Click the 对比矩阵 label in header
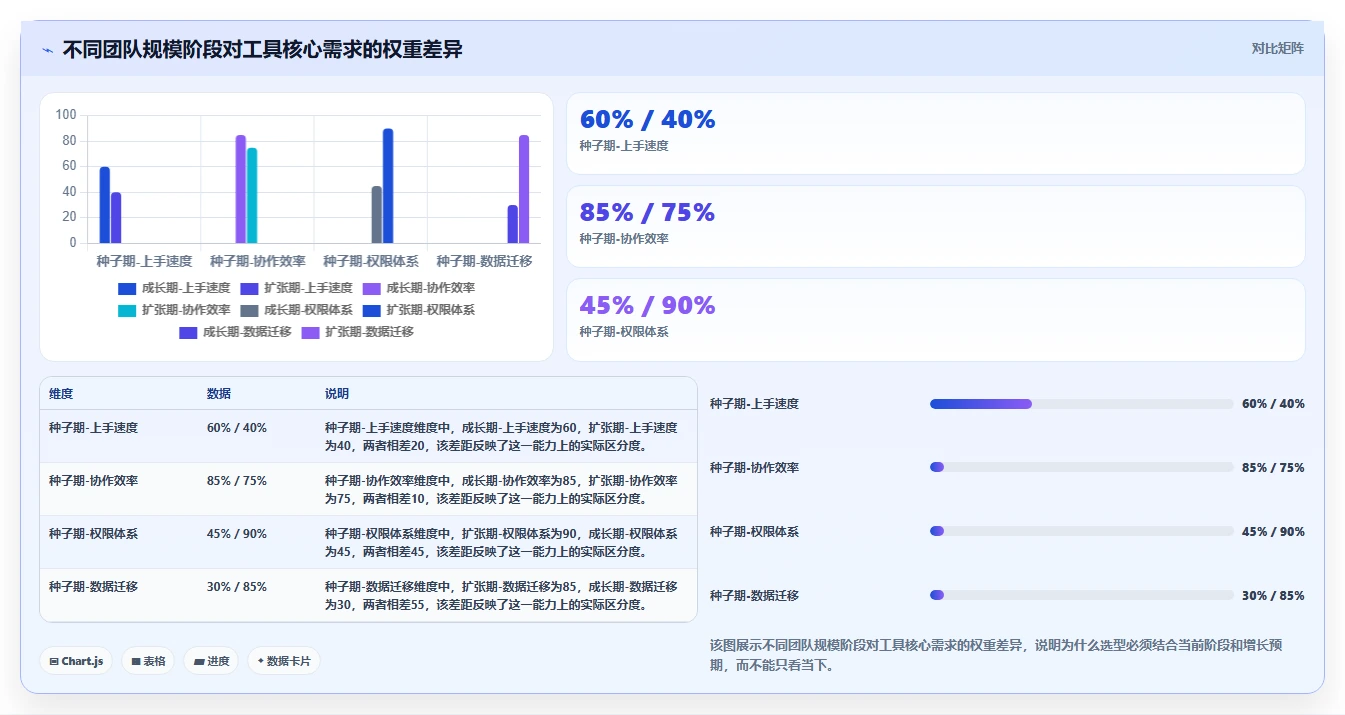Image resolution: width=1345 pixels, height=715 pixels. pos(1277,48)
